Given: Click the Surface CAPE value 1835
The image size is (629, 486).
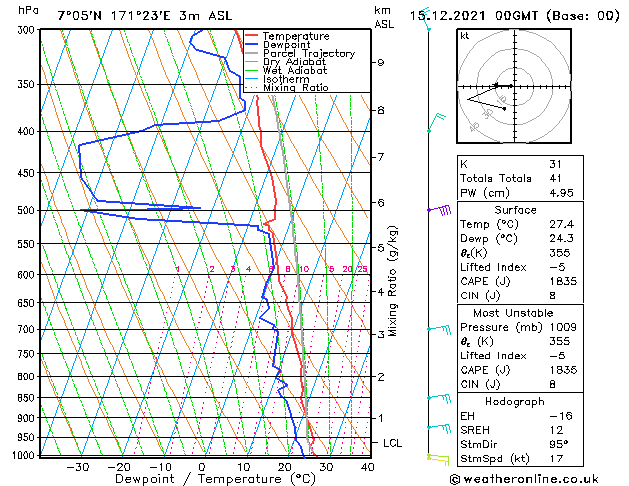Looking at the screenshot, I should 563,281.
